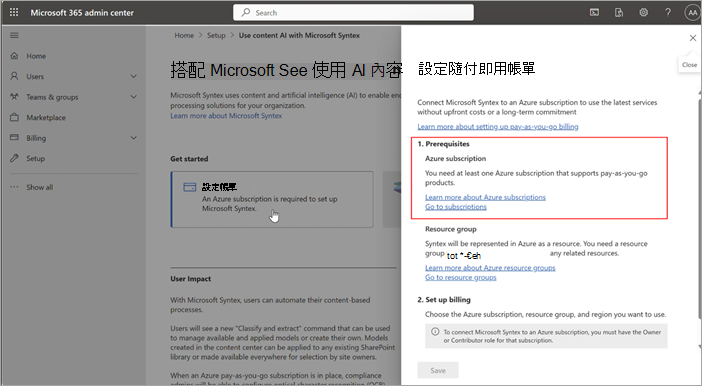Click the card icon in billing setup tile
702x386 pixels.
point(190,187)
